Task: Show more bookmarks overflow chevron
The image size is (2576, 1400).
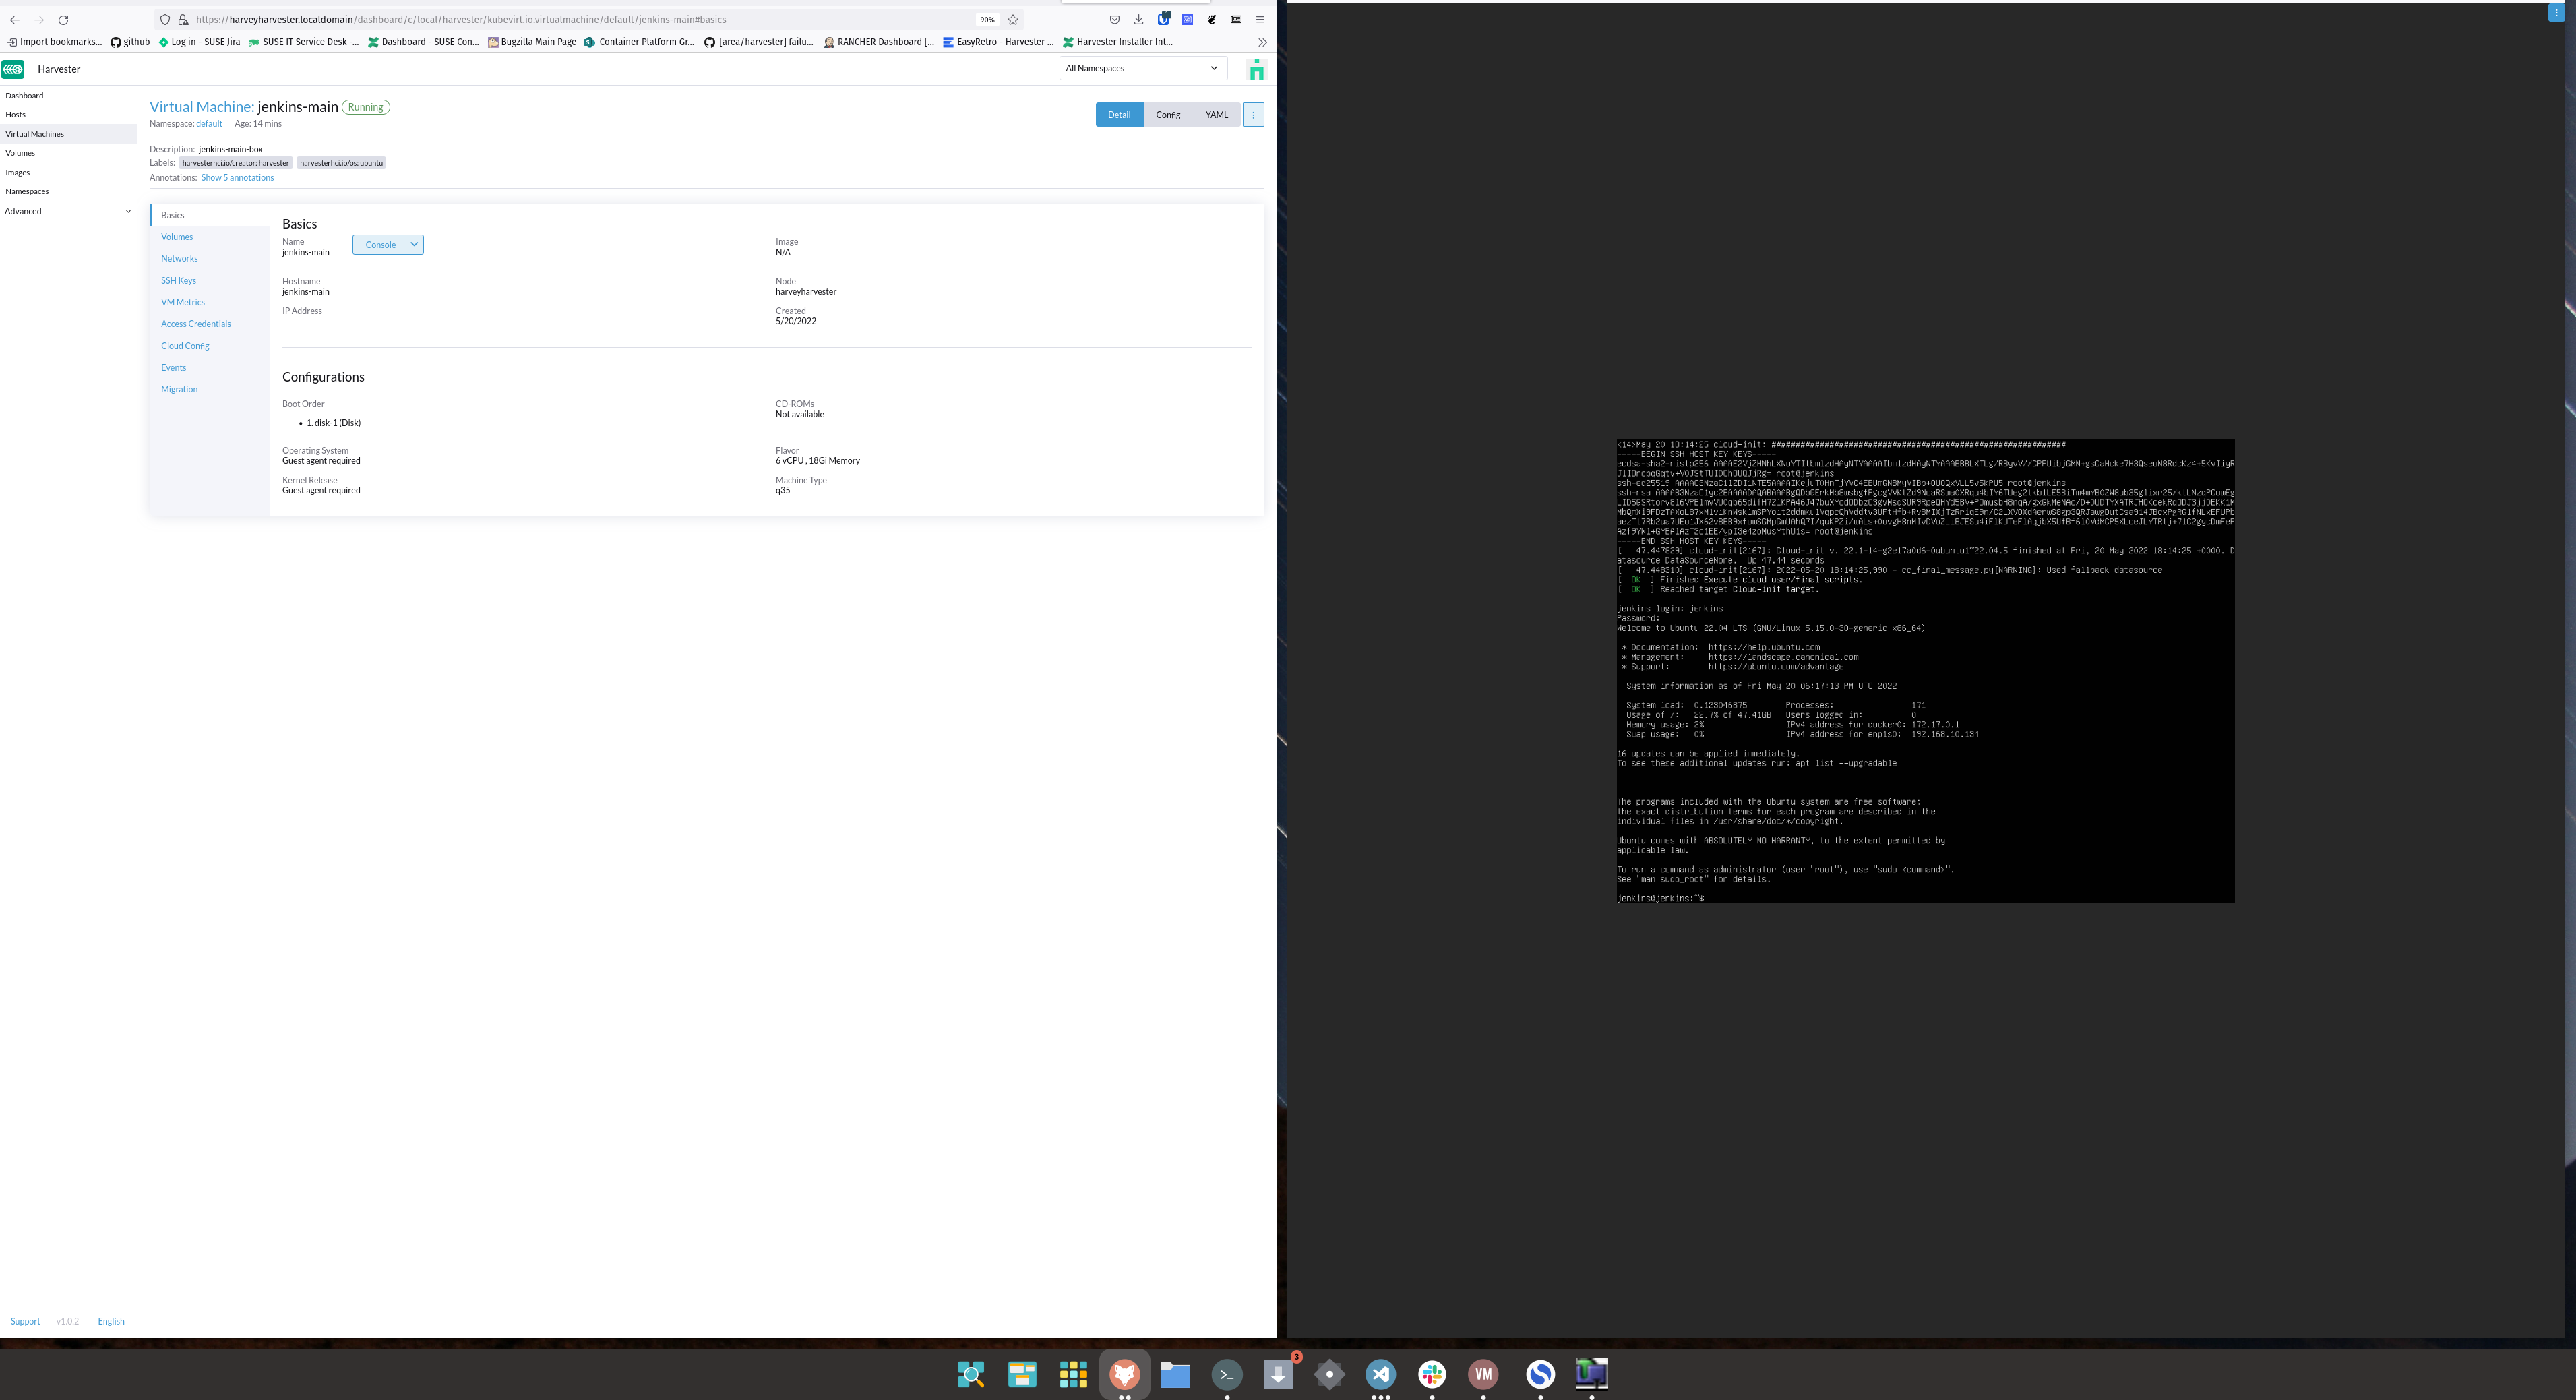Action: (1262, 42)
